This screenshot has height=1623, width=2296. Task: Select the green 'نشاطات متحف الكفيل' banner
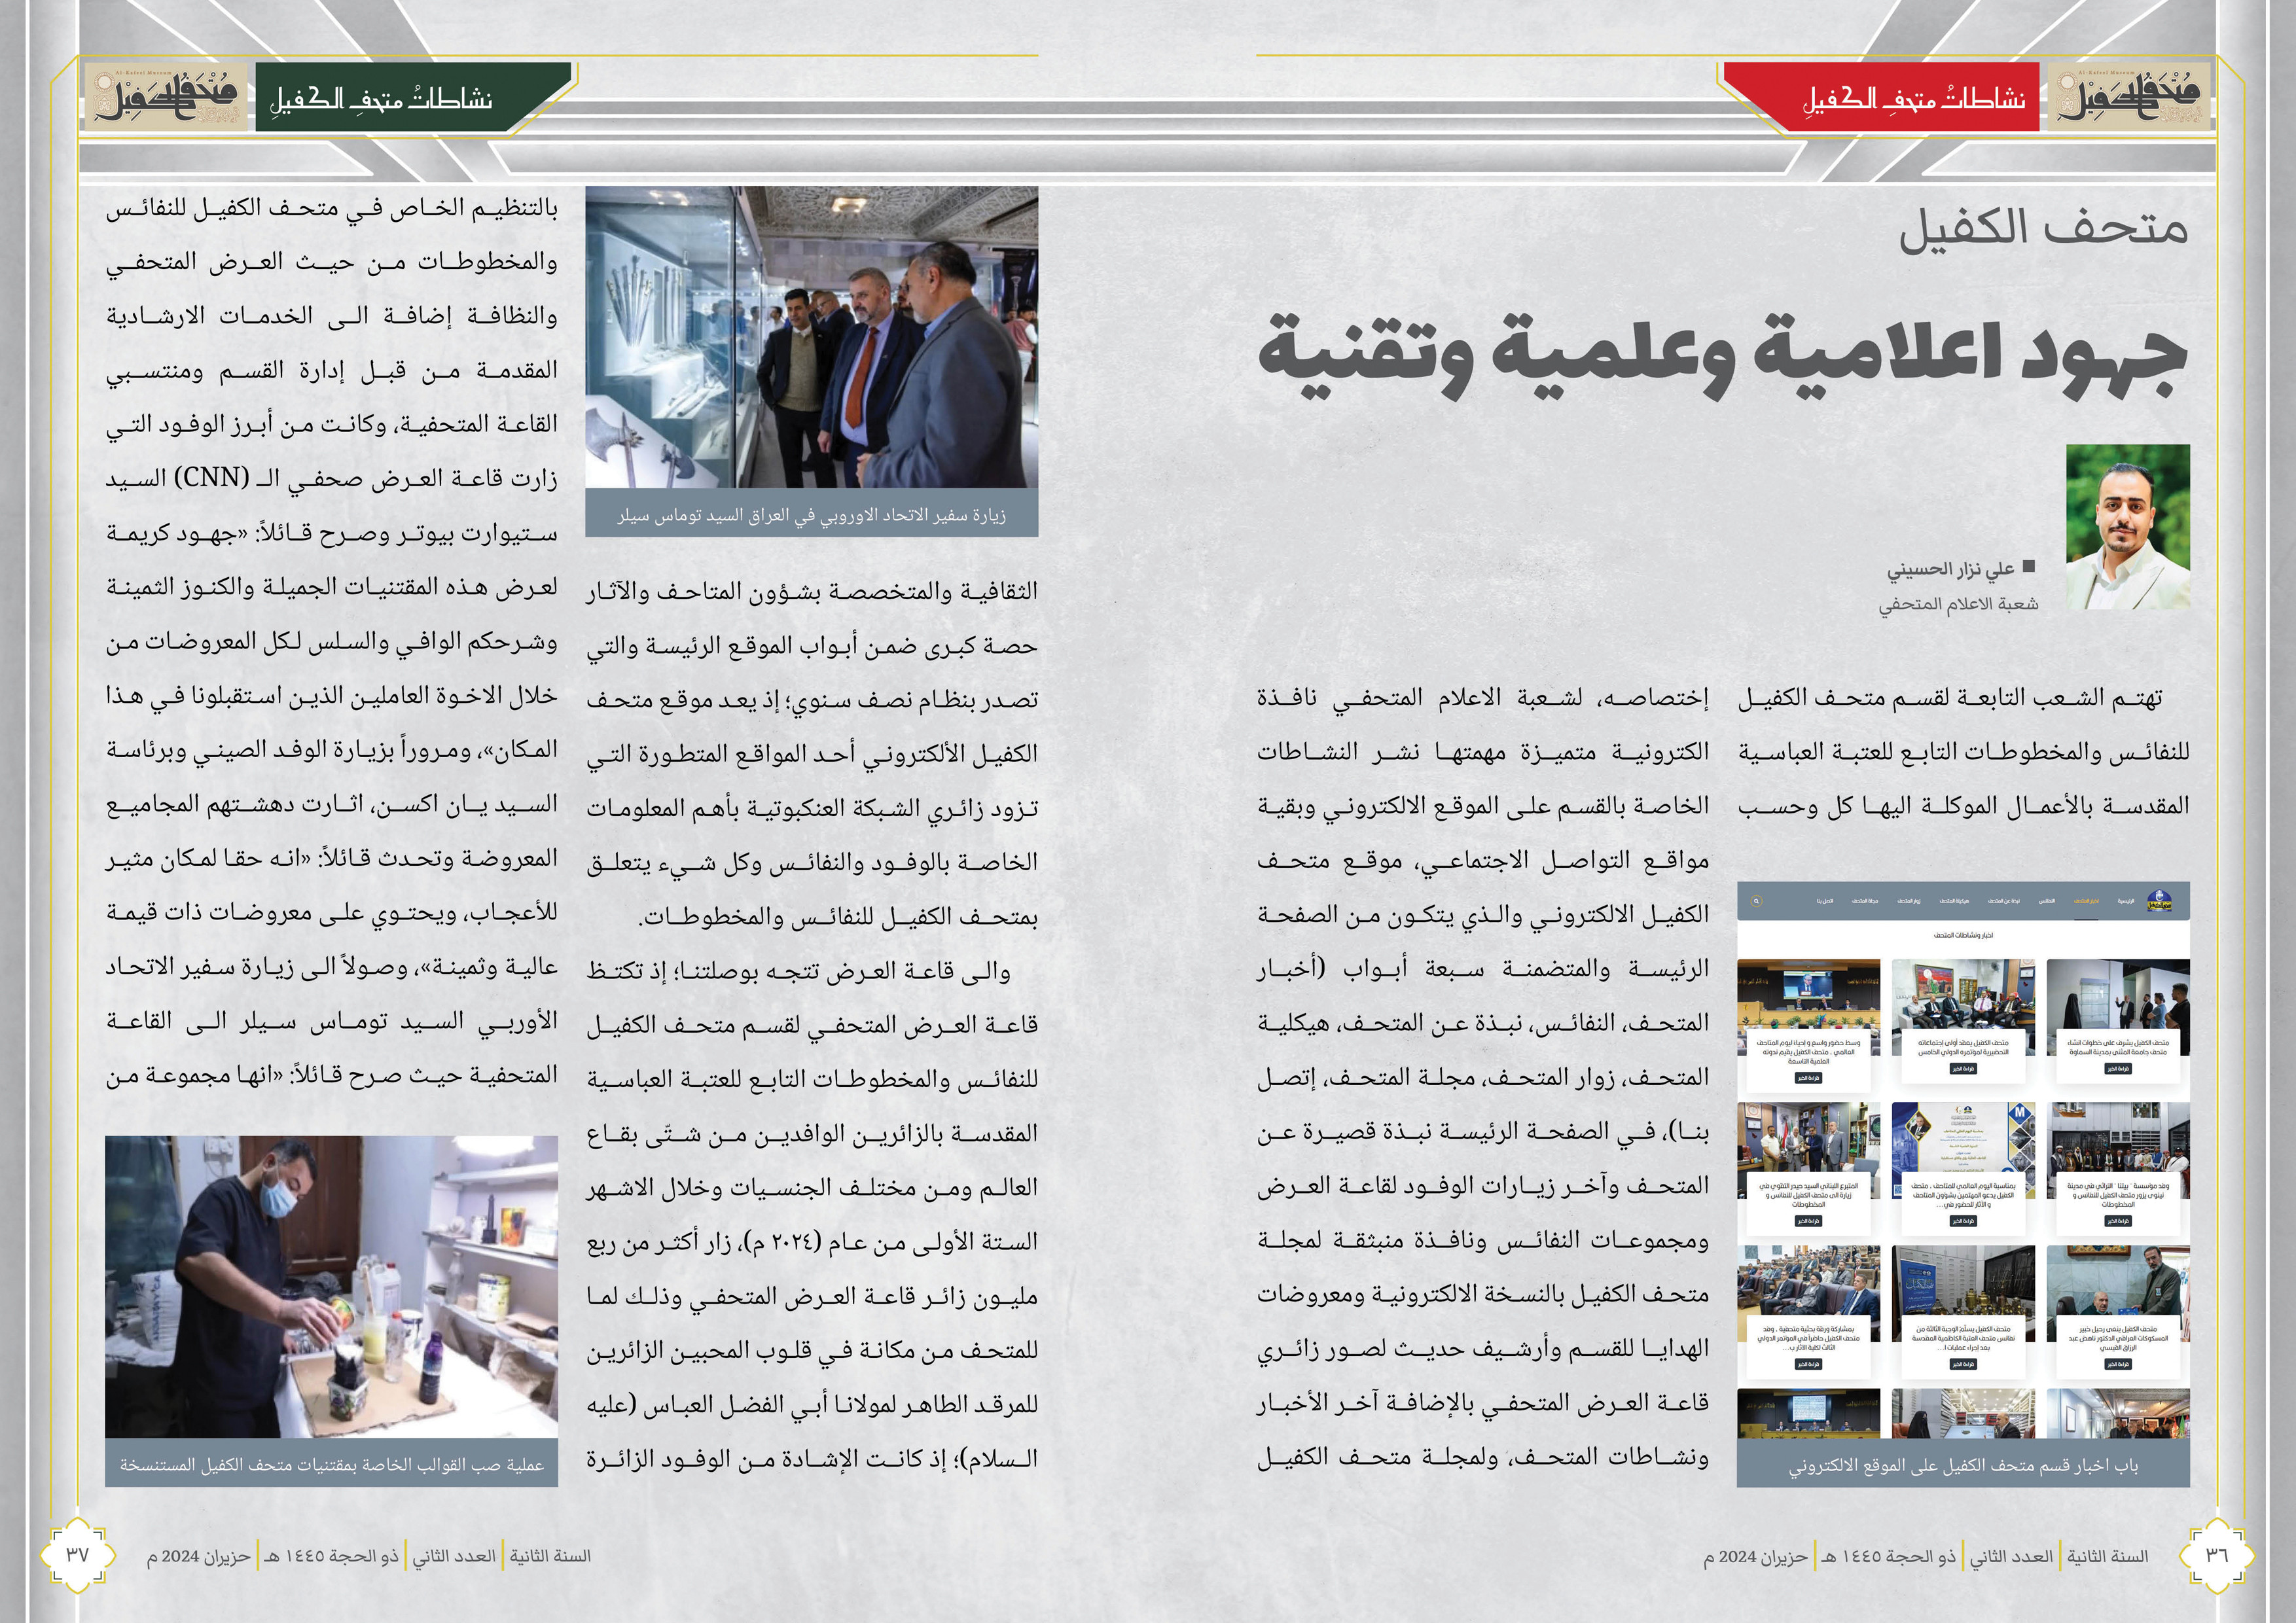(x=412, y=98)
